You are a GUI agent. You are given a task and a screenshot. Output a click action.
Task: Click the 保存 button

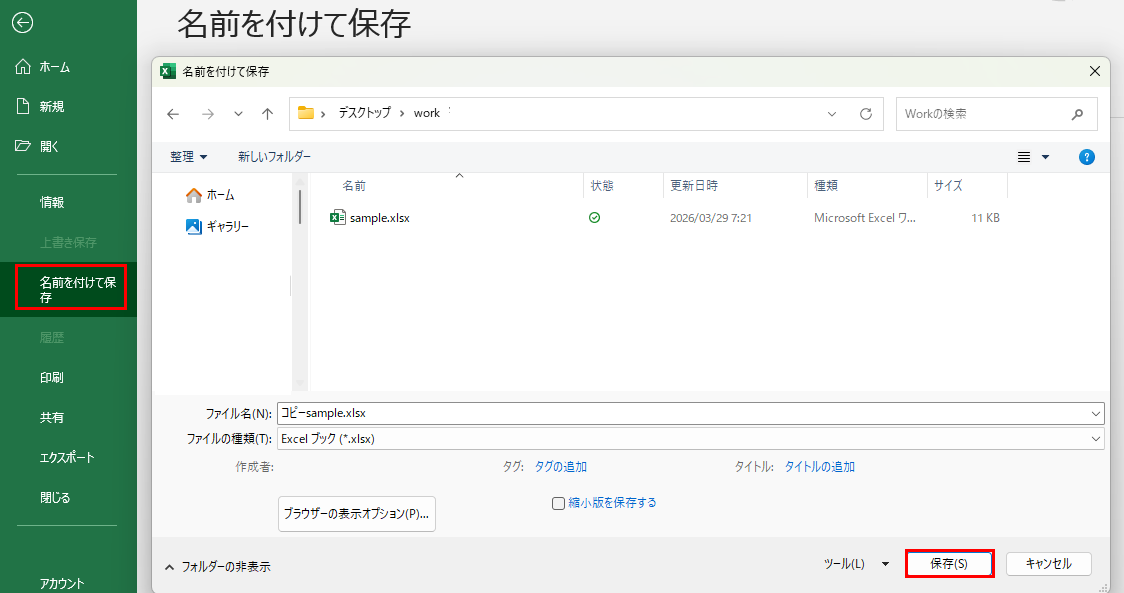[x=948, y=564]
